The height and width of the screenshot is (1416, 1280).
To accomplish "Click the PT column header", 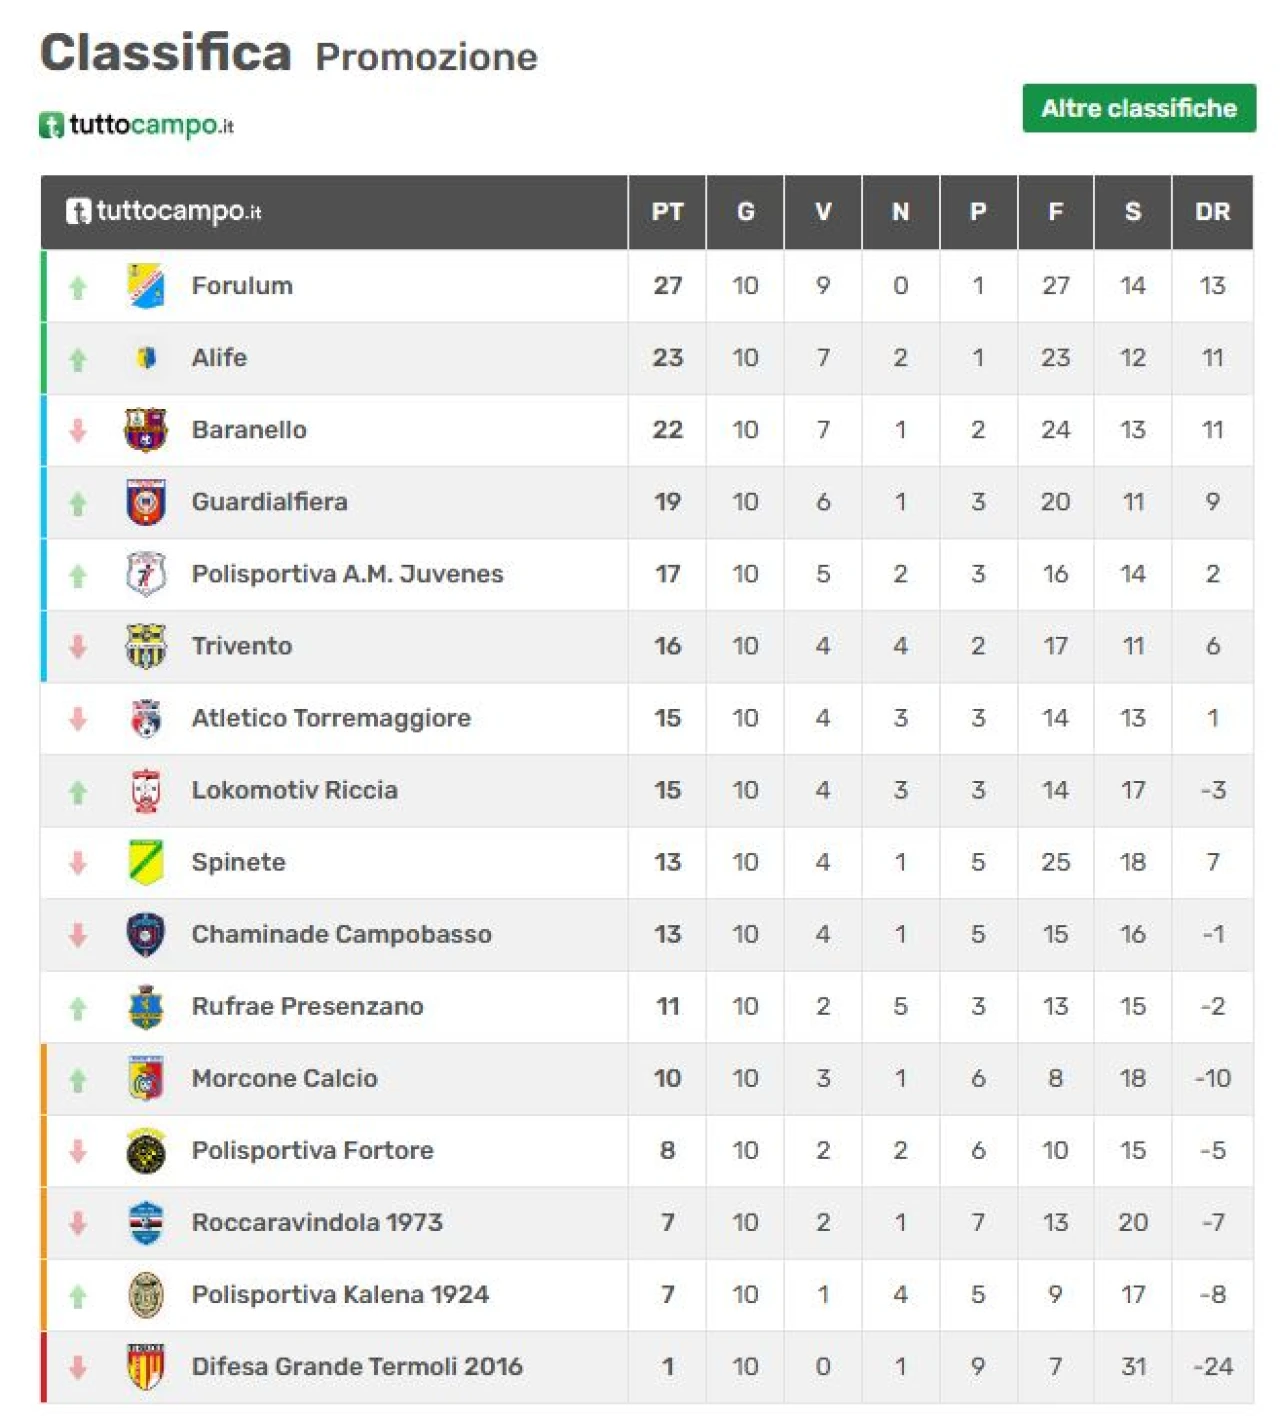I will 668,212.
